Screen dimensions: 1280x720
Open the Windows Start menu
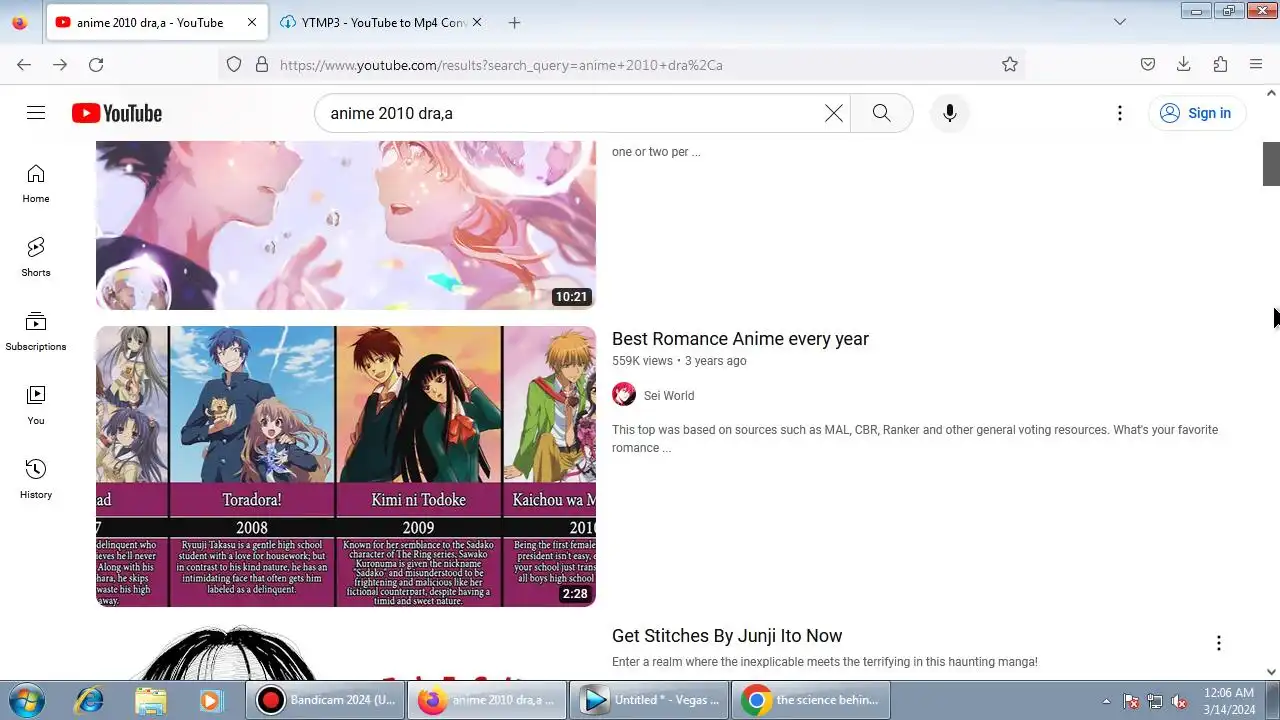pyautogui.click(x=27, y=700)
